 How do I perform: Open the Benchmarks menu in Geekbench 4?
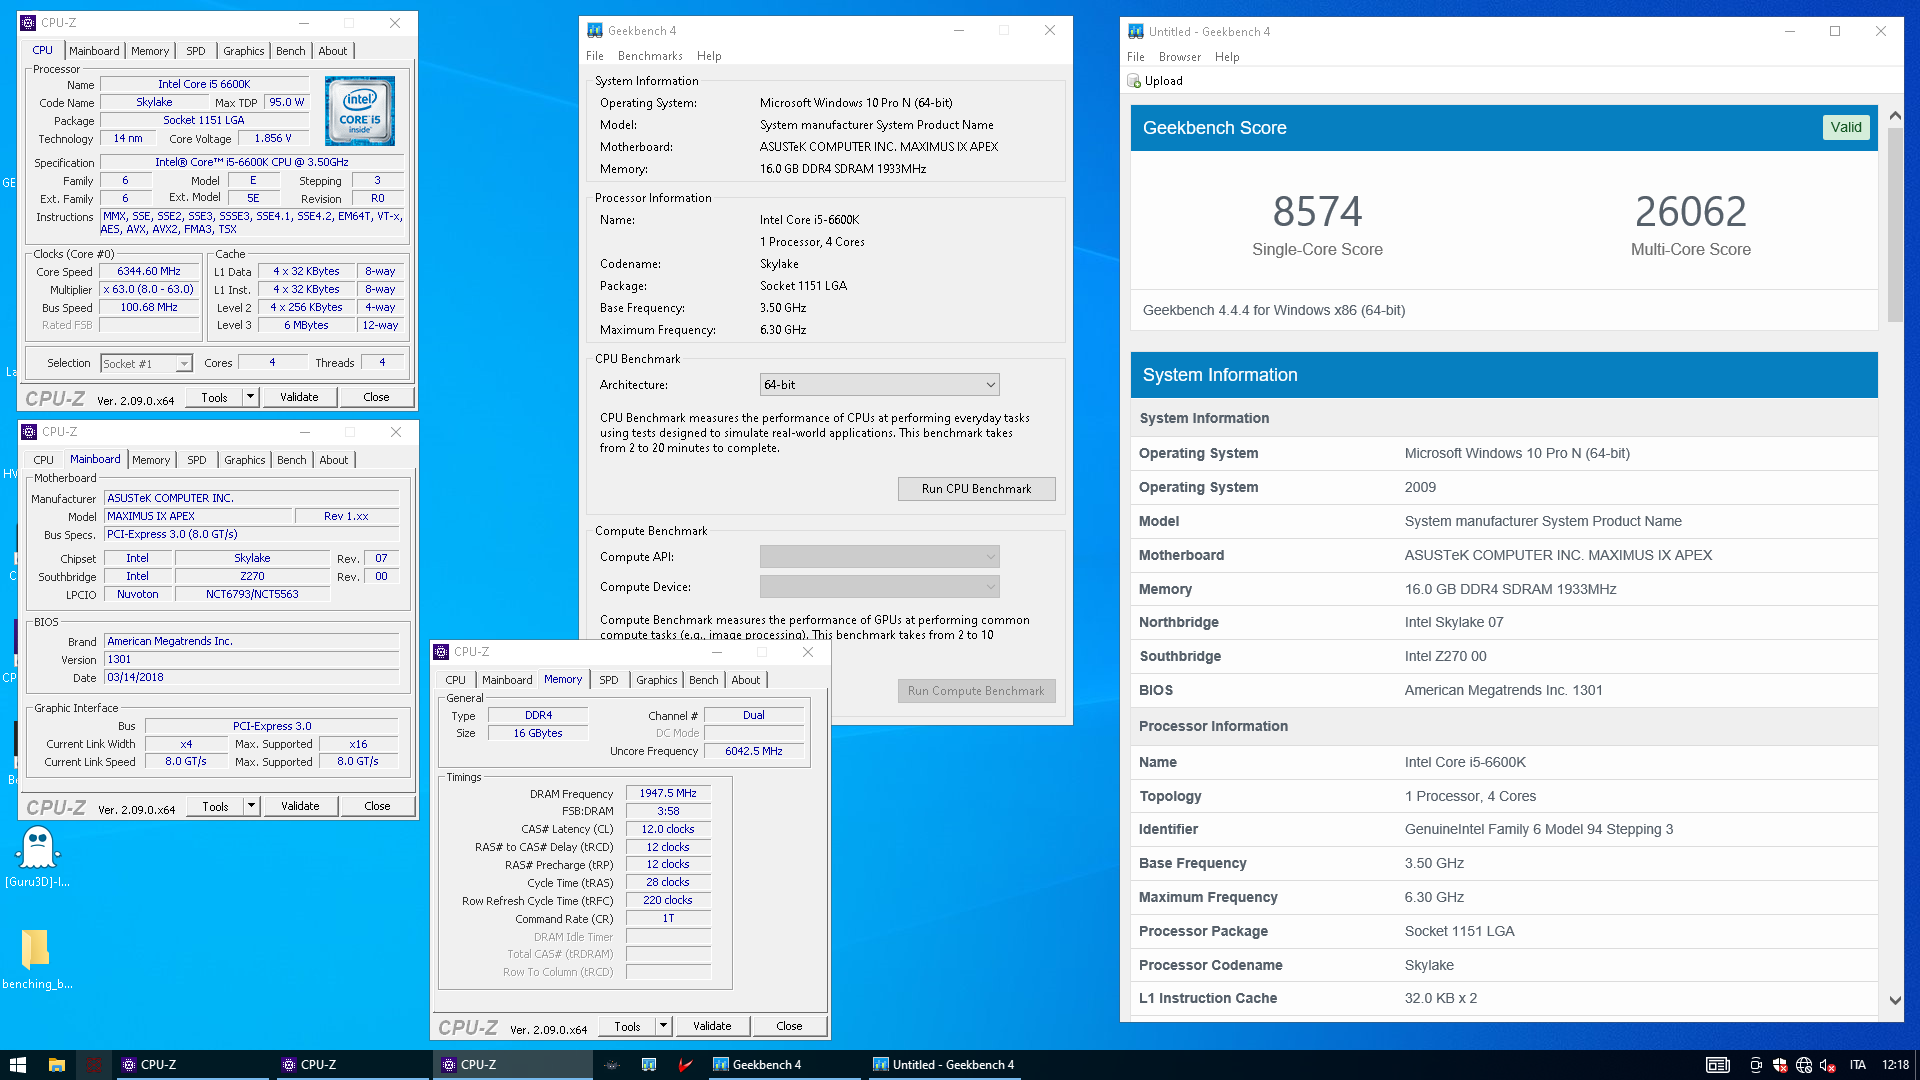[650, 56]
